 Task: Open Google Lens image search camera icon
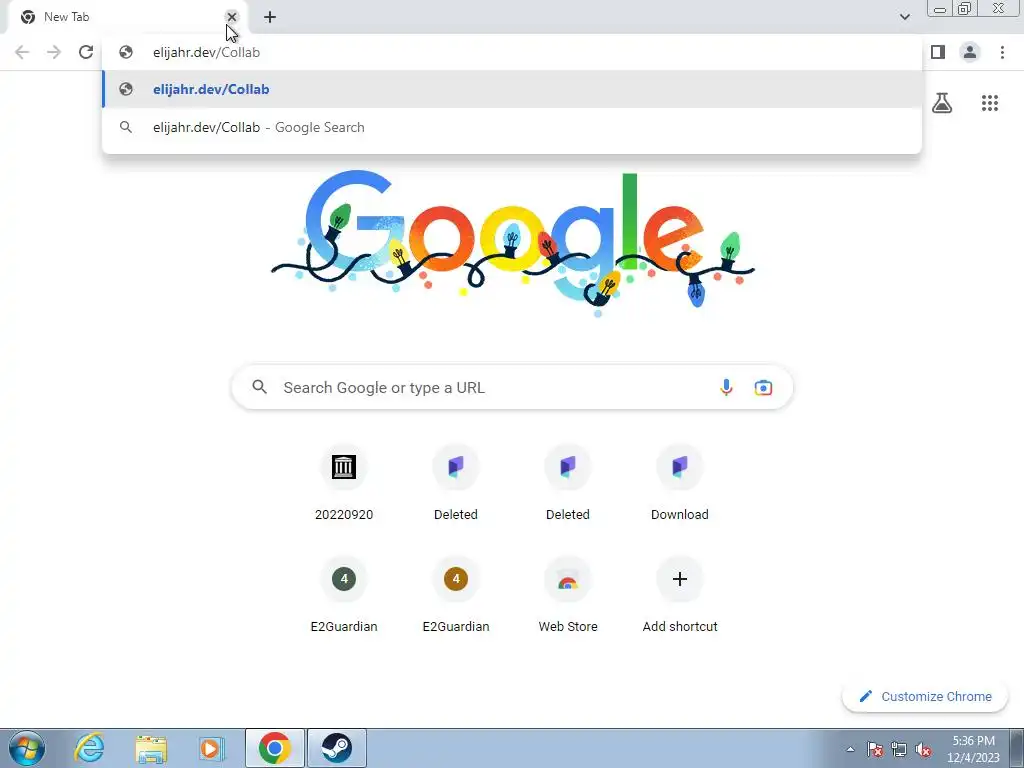pos(763,387)
